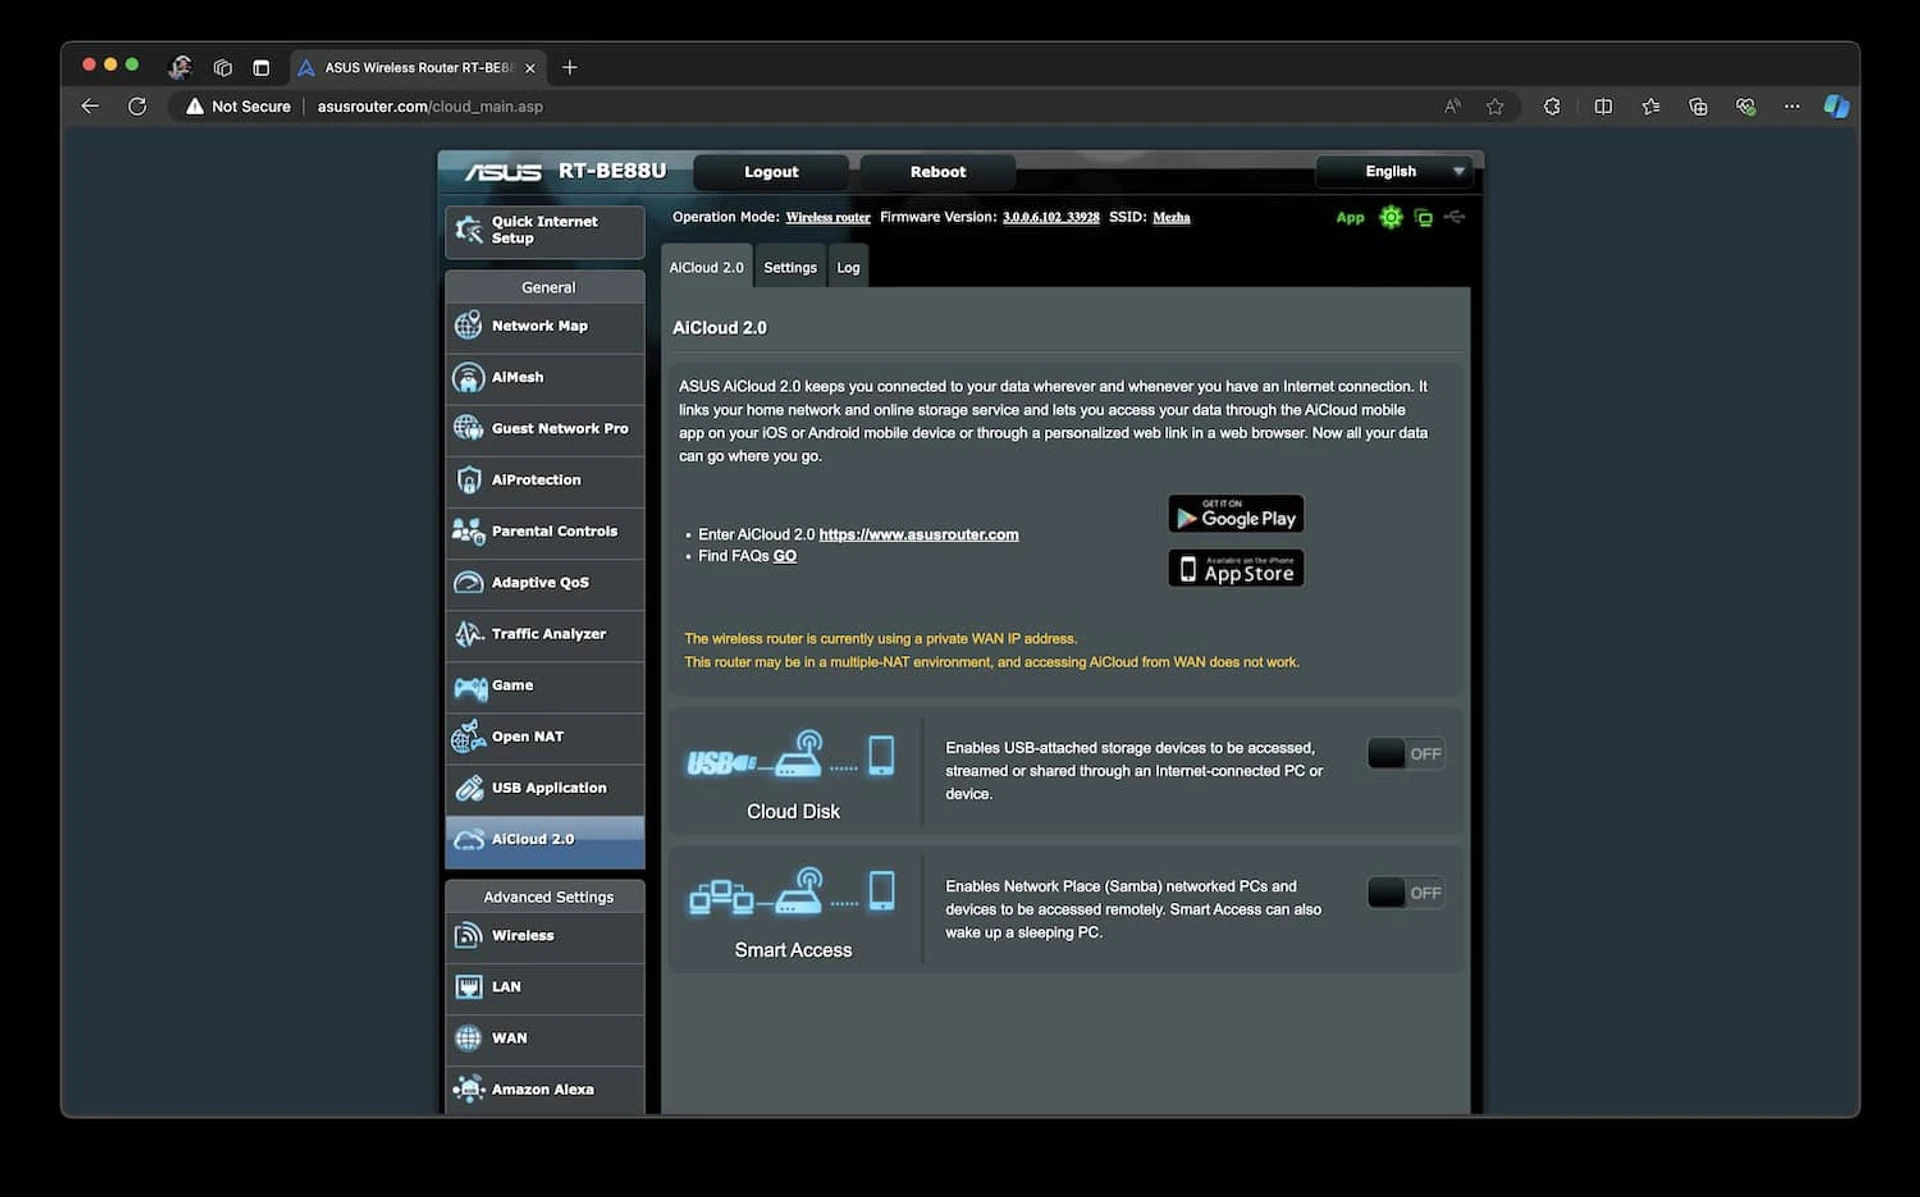Open the Google Play badge
Screen dimensions: 1920x1197
1236,514
